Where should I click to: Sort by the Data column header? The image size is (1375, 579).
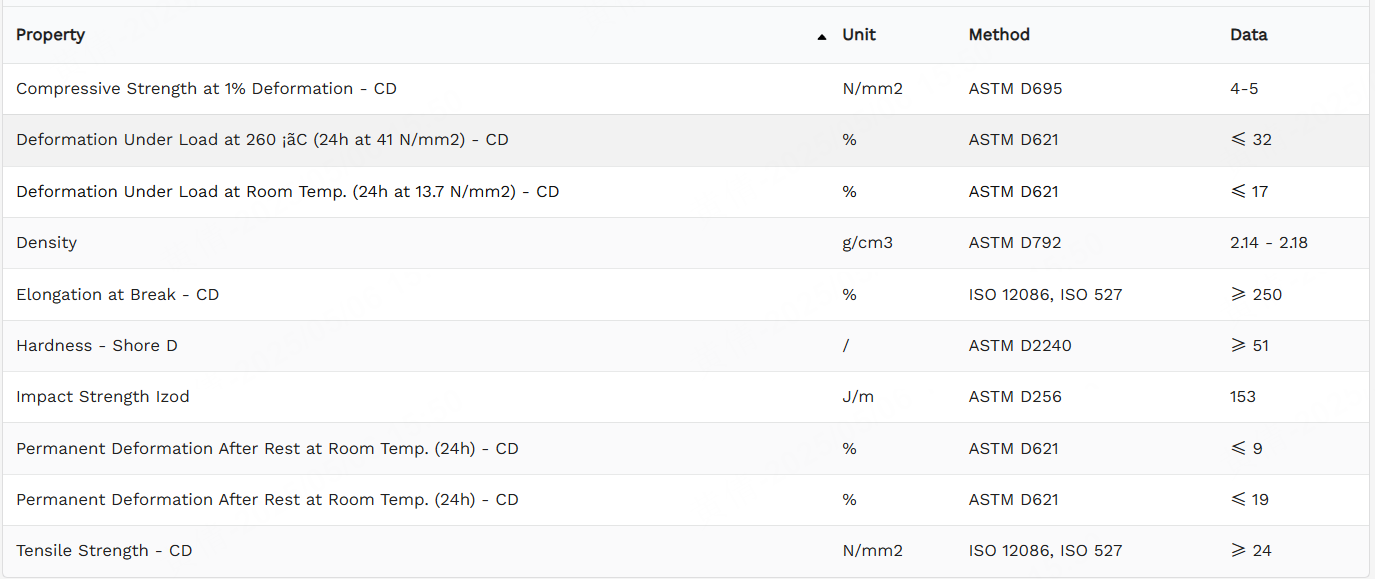point(1248,35)
